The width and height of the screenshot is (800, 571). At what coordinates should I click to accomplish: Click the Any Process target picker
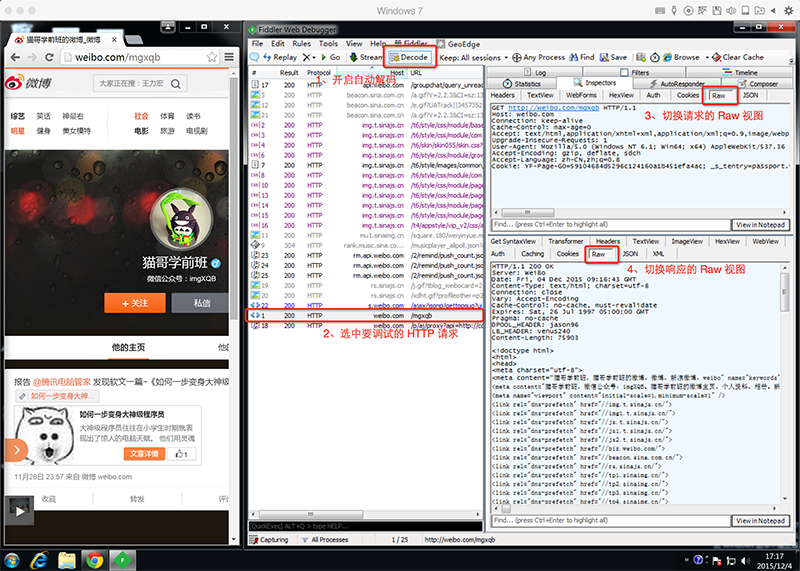pyautogui.click(x=538, y=57)
